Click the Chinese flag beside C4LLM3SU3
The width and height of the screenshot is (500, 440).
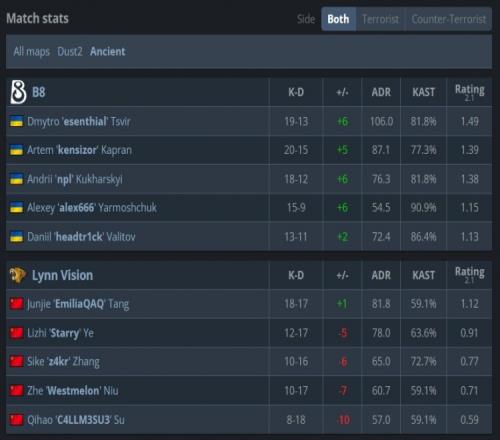point(16,420)
